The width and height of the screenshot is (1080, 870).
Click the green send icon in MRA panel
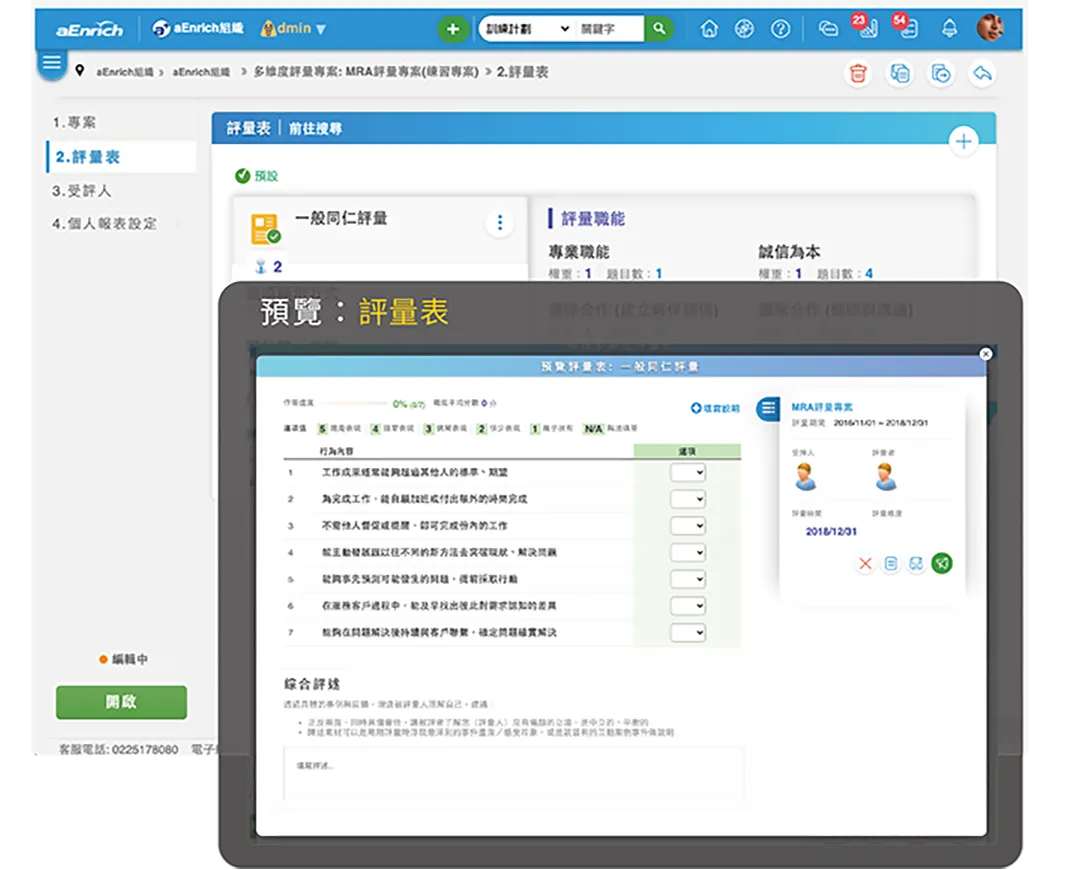[941, 564]
